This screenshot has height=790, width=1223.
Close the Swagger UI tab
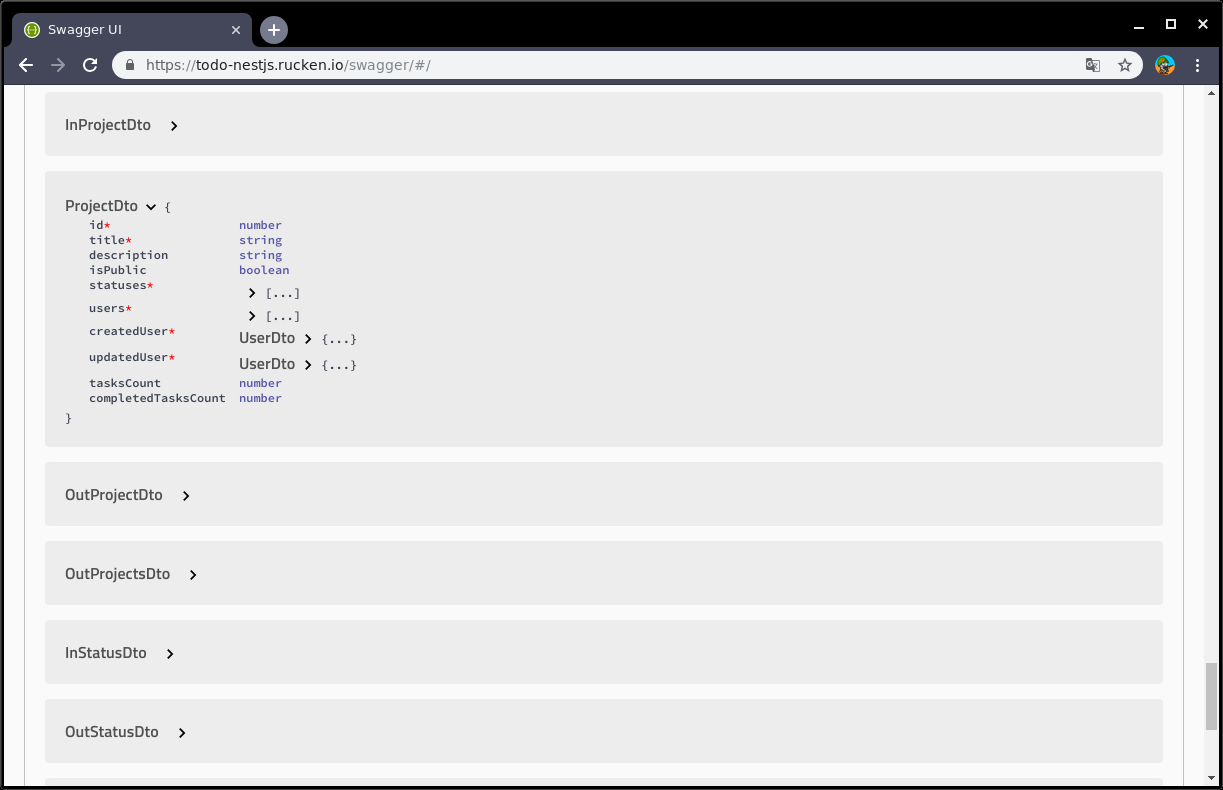[236, 30]
